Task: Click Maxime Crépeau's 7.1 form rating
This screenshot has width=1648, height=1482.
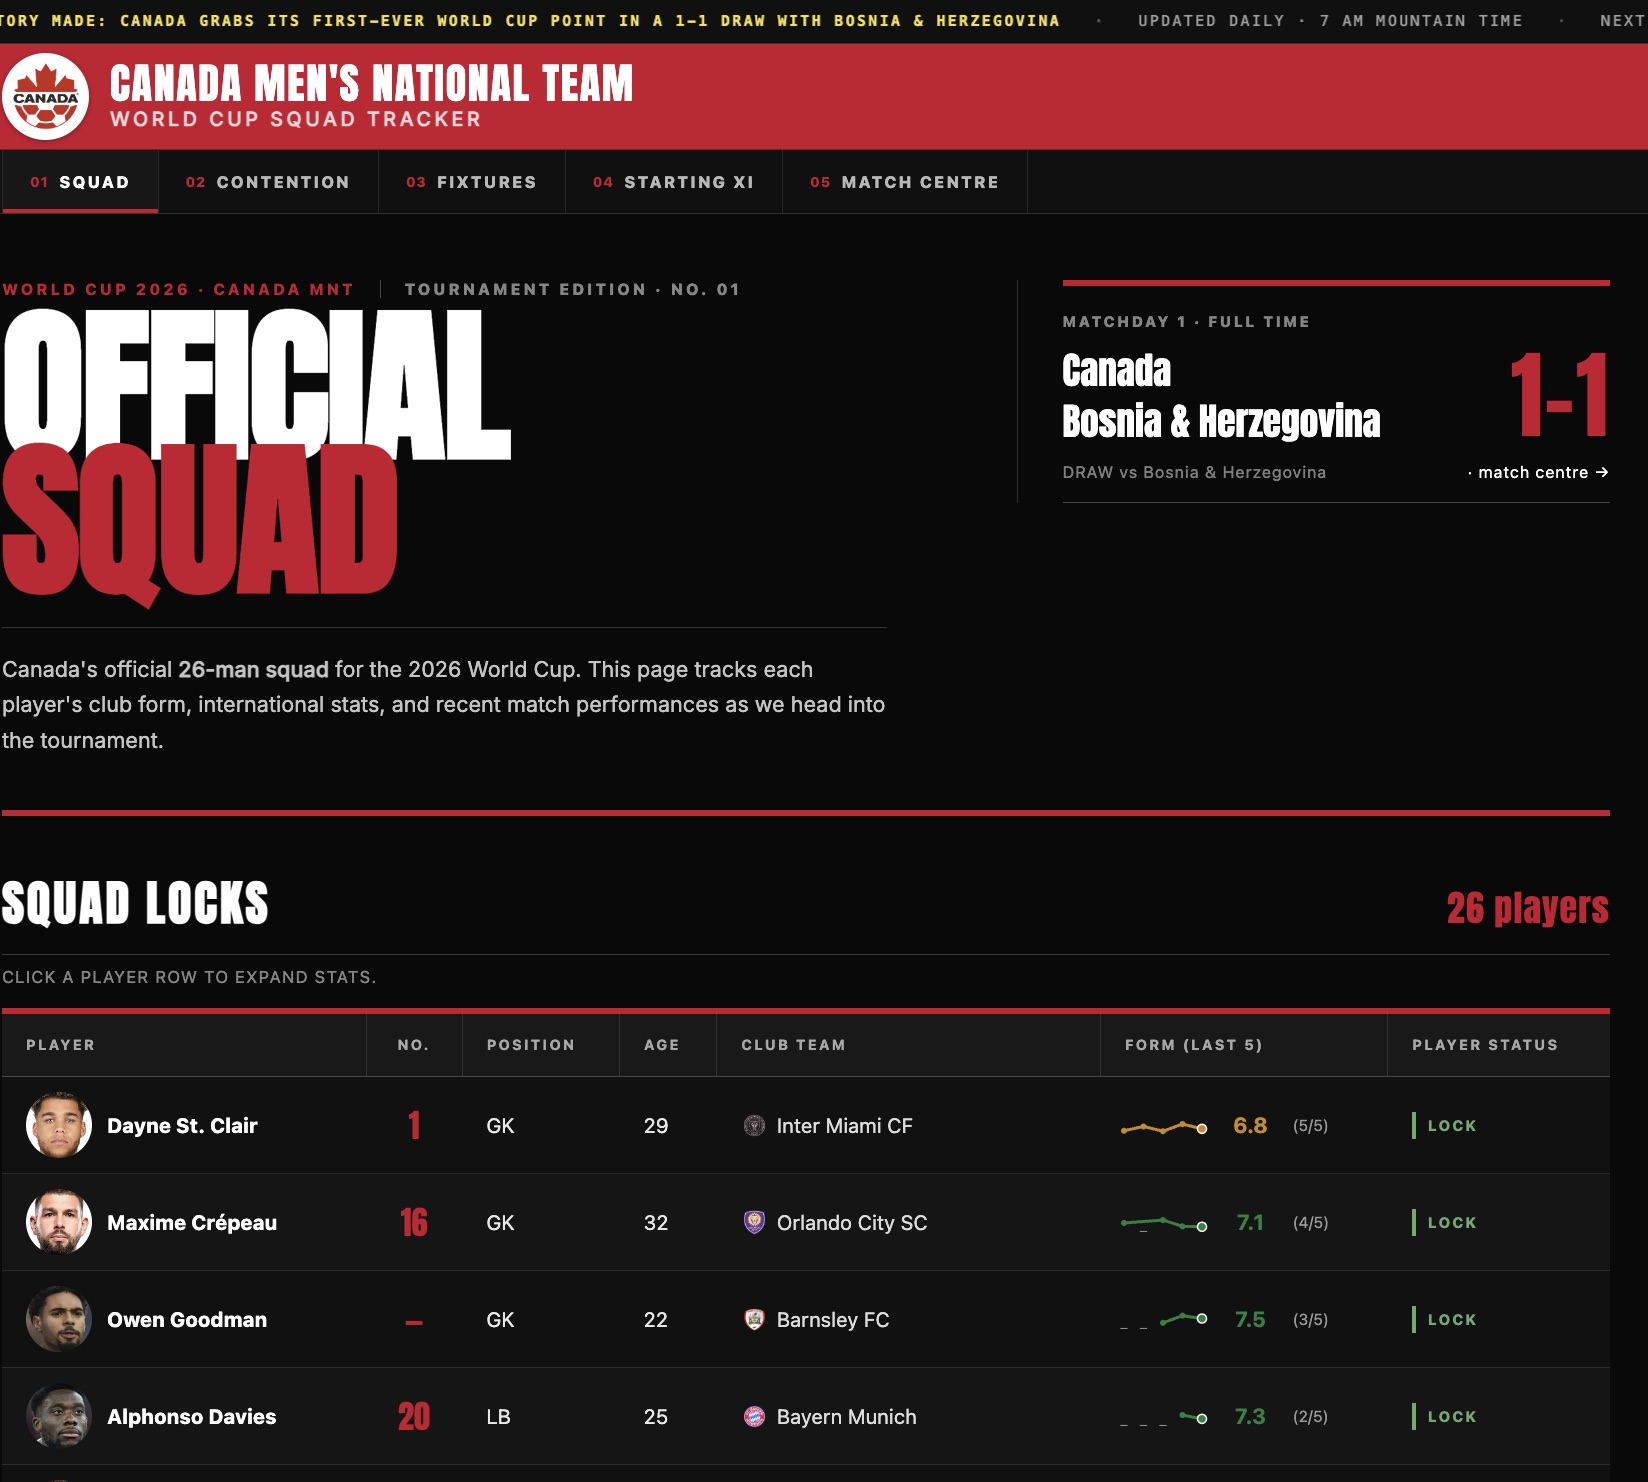Action: click(x=1250, y=1222)
